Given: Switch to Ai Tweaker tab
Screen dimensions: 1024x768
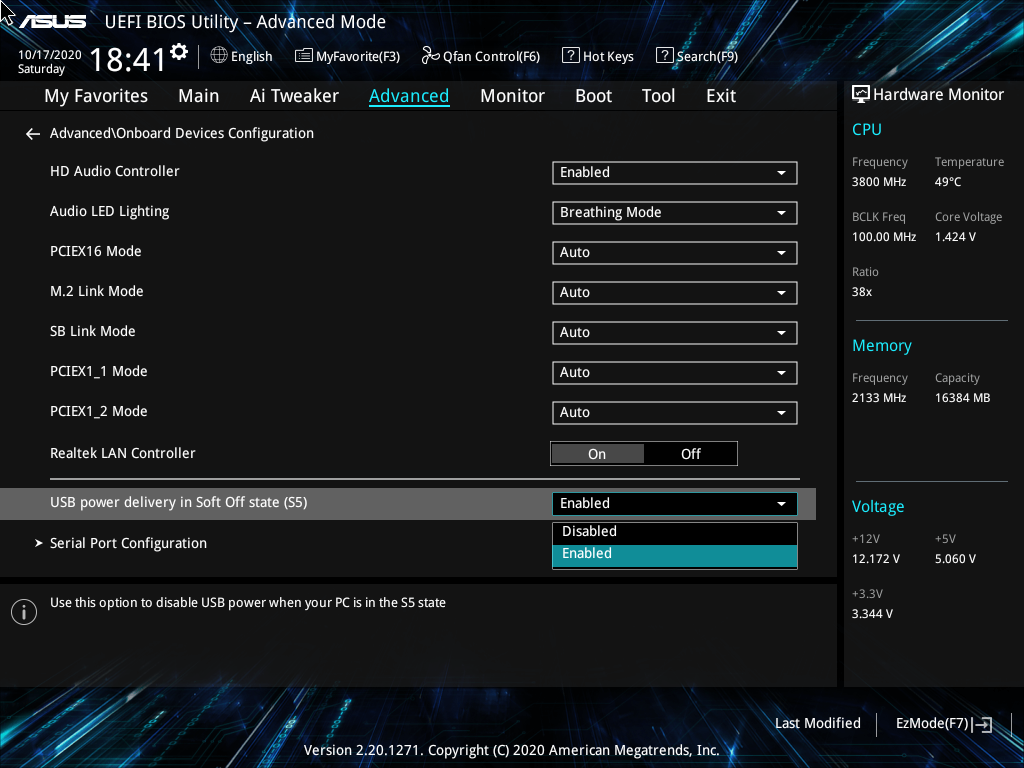Looking at the screenshot, I should point(294,96).
